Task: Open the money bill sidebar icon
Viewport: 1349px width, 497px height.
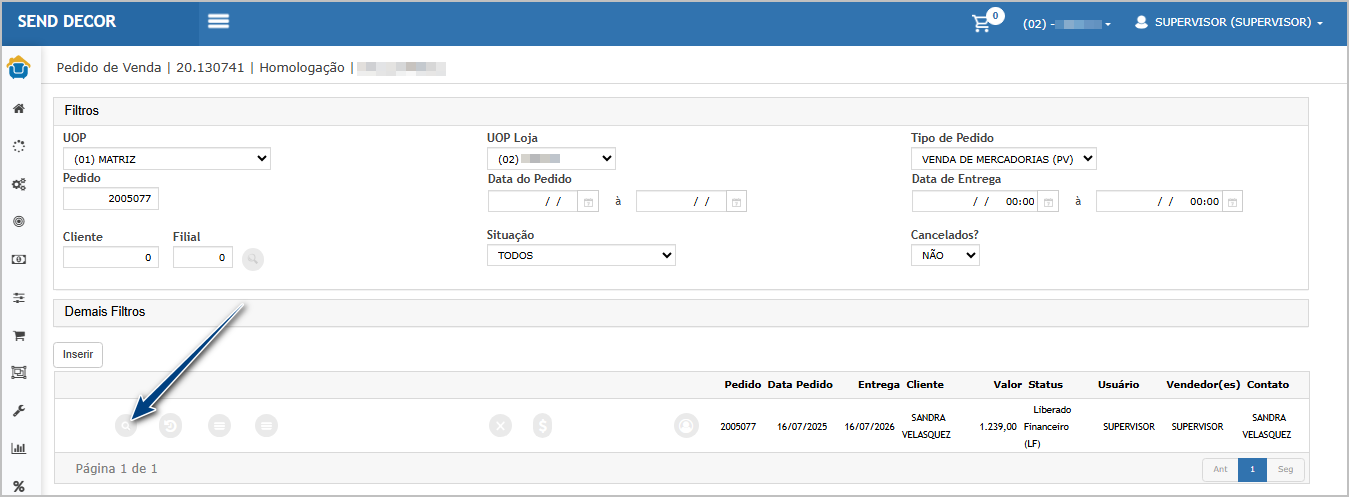Action: tap(18, 259)
